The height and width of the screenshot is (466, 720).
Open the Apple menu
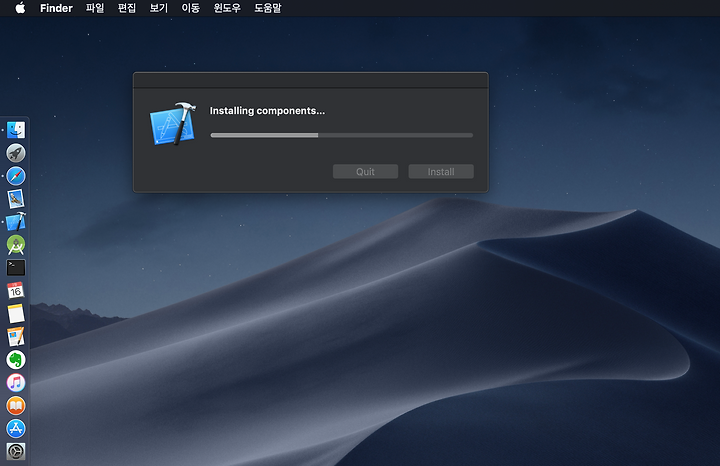pos(20,8)
